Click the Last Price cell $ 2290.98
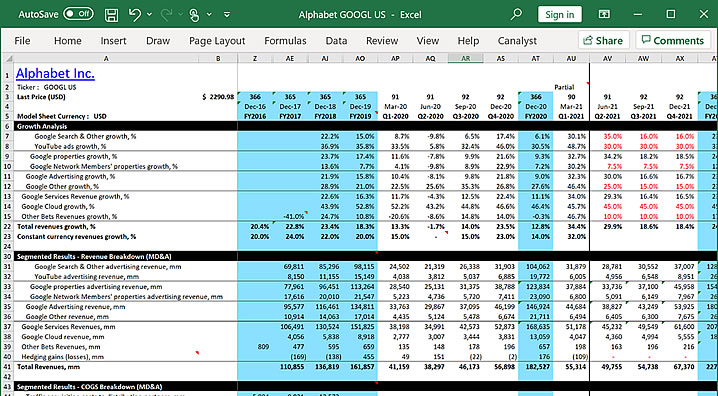718x396 pixels. (x=218, y=97)
